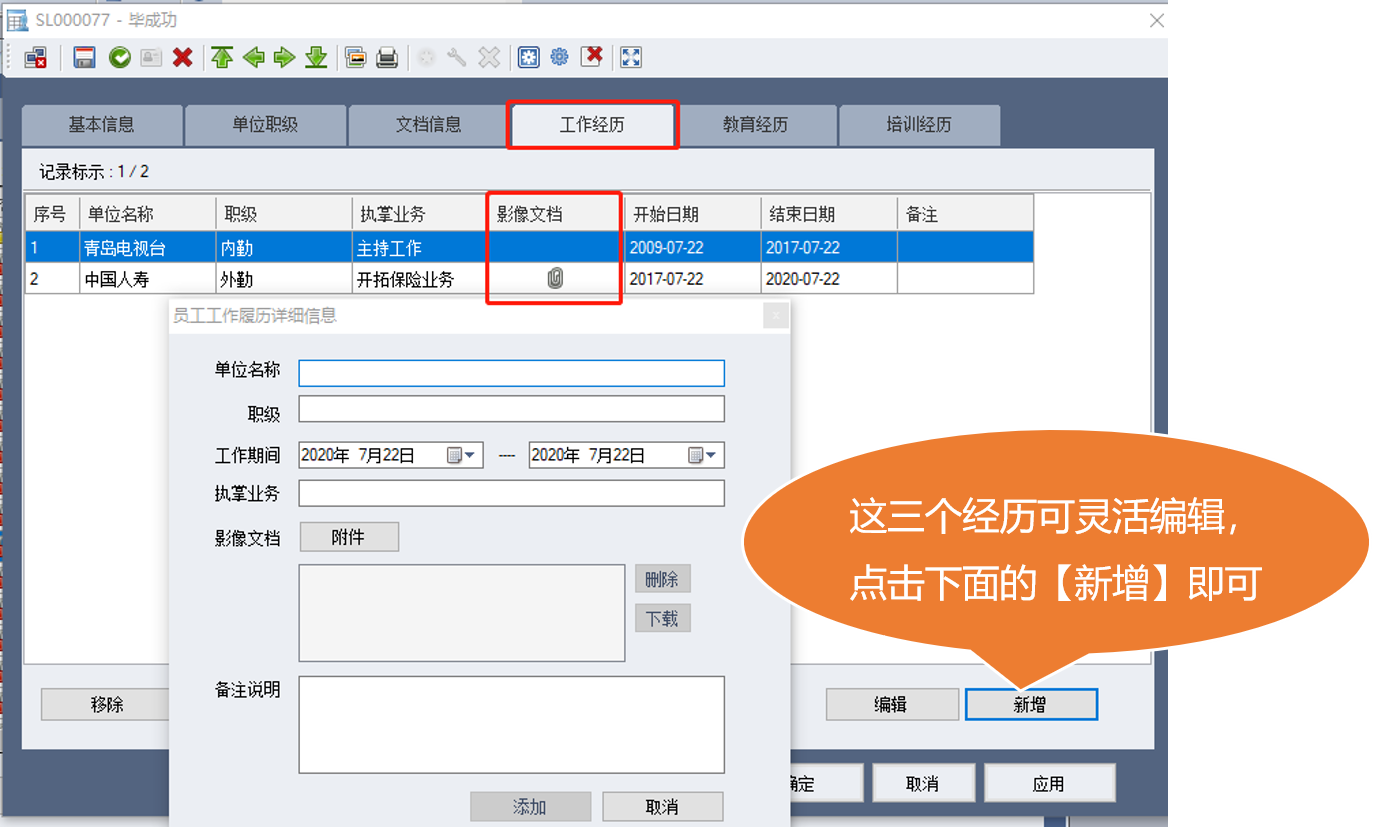The image size is (1373, 827).
Task: Click the printer icon in toolbar
Action: 387,58
